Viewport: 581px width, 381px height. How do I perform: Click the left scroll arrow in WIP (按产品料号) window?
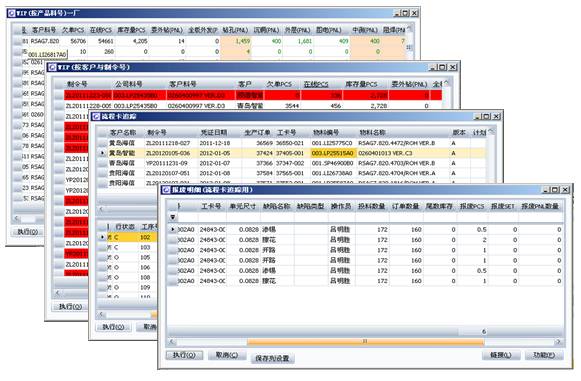coord(16,218)
